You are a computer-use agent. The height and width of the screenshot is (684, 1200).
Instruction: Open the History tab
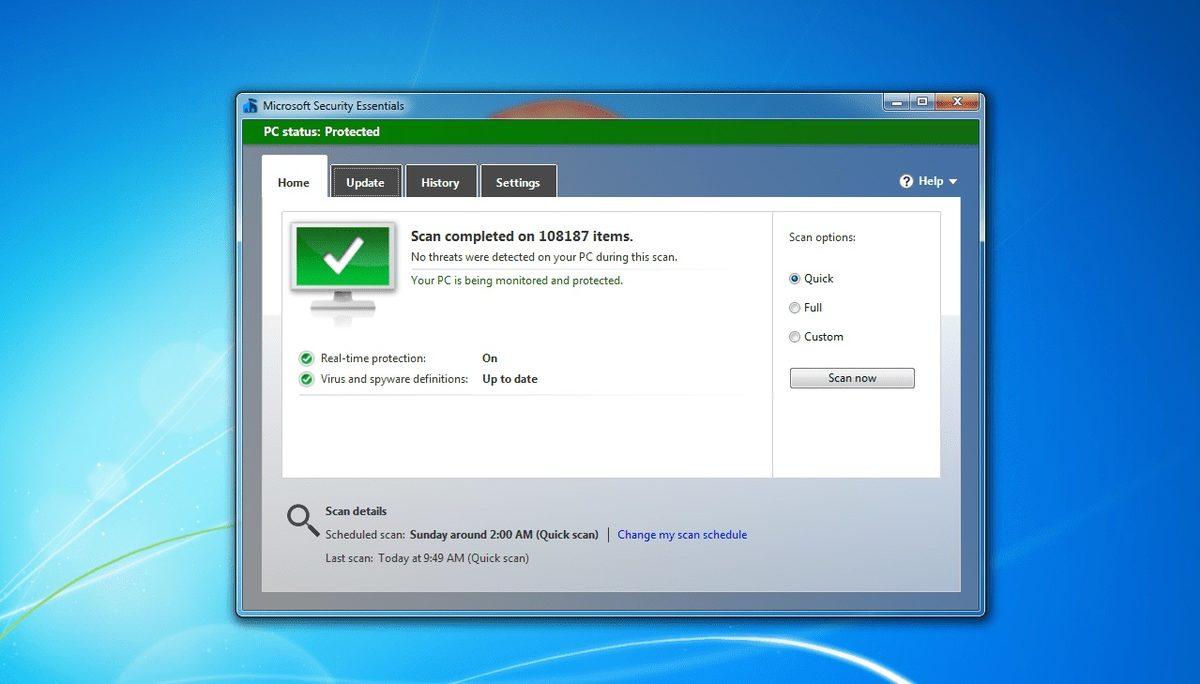click(x=441, y=181)
